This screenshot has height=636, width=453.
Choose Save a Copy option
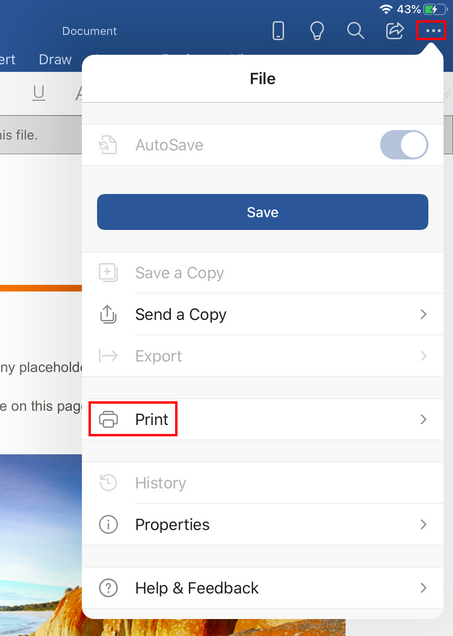point(262,273)
